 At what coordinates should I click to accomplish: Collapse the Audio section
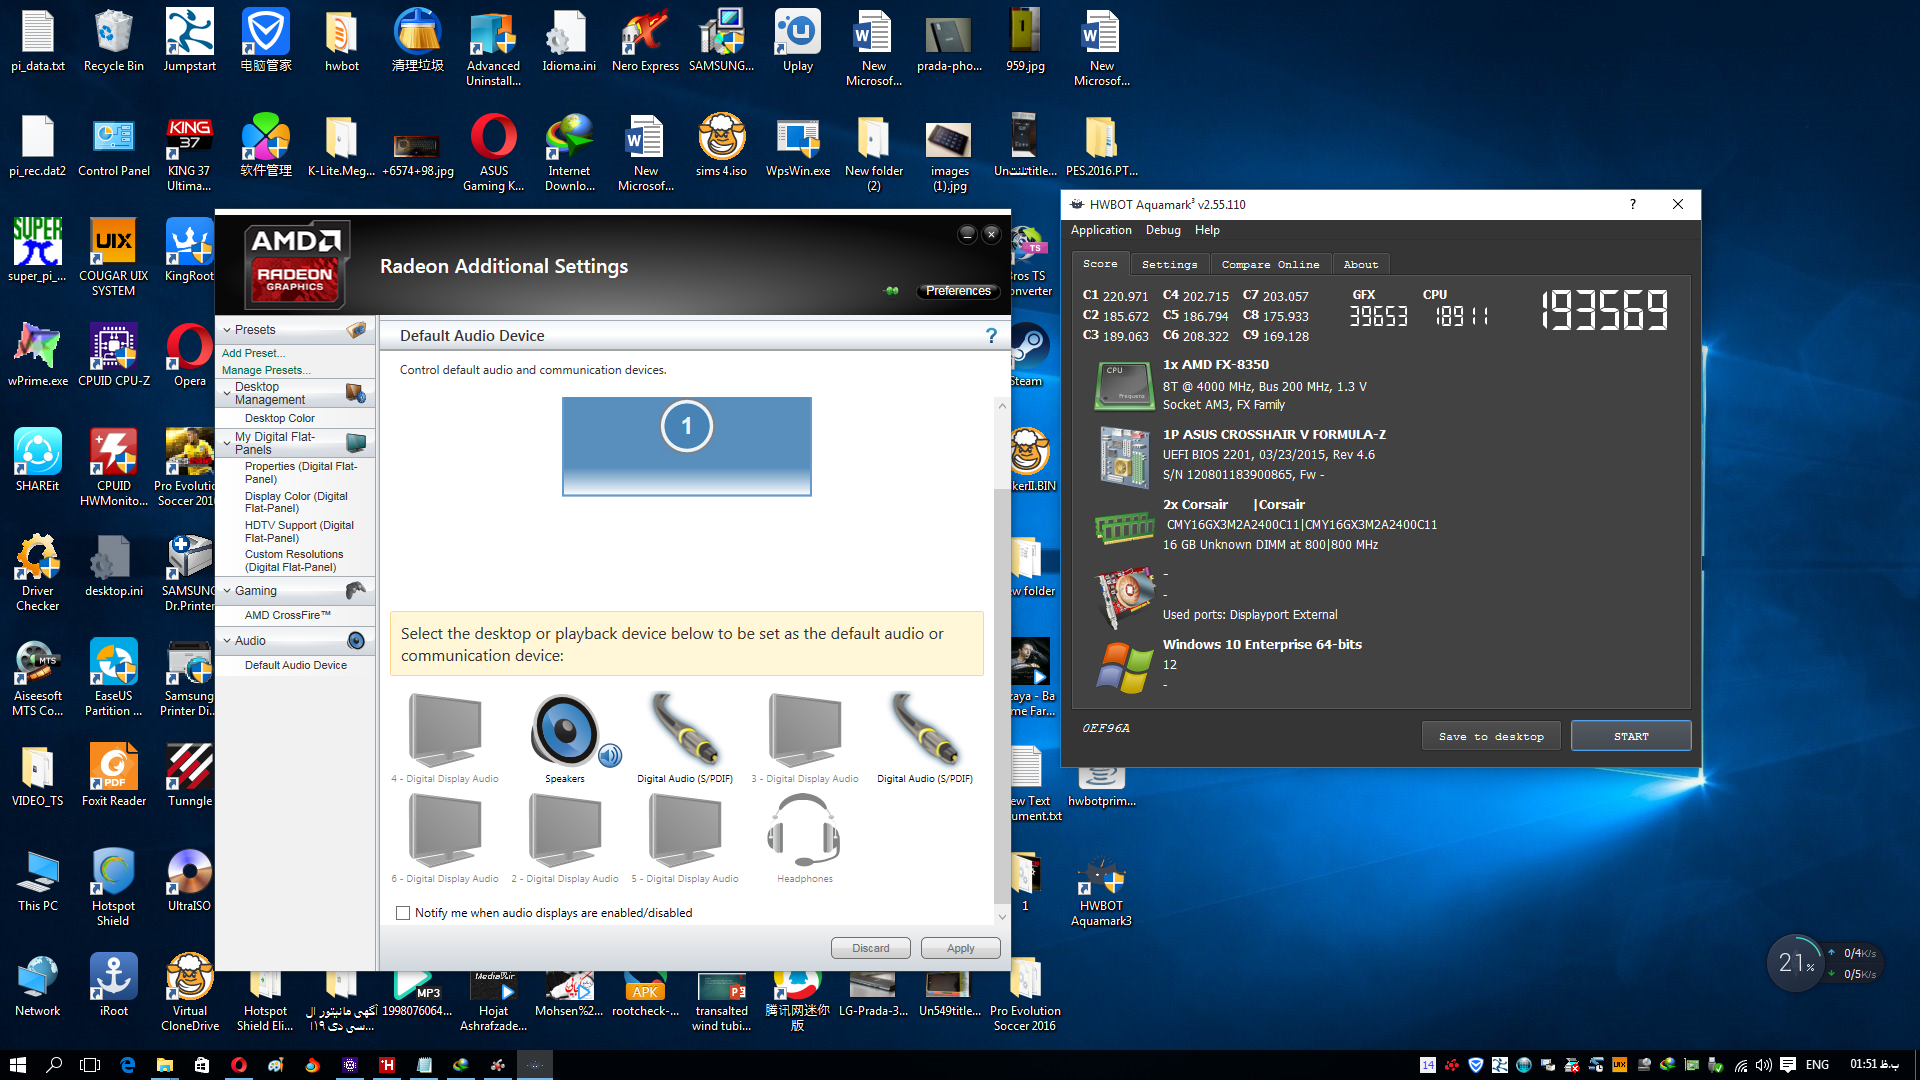(x=227, y=641)
